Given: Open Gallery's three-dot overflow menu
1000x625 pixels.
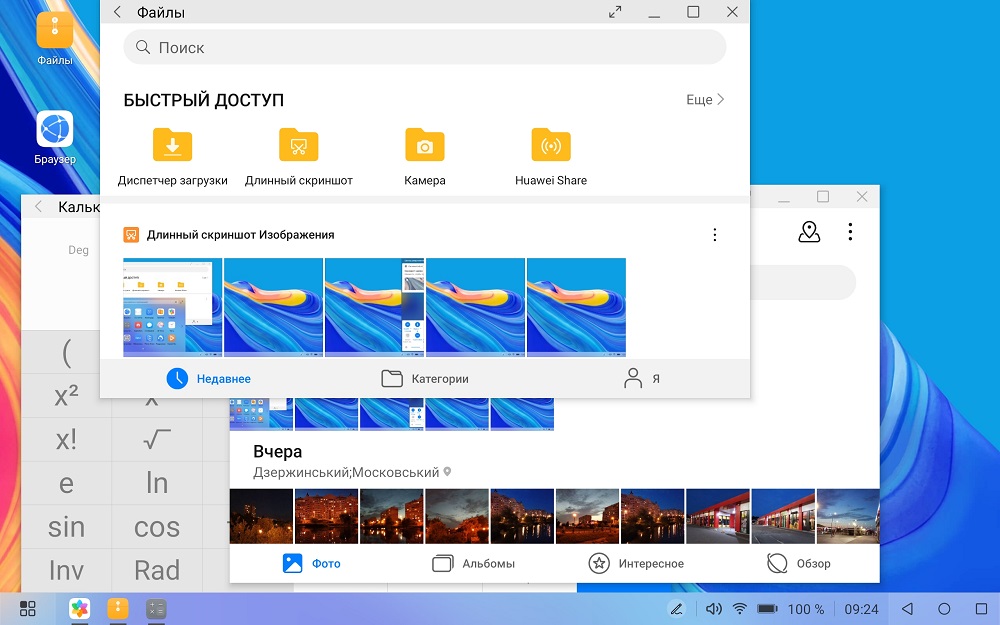Looking at the screenshot, I should (850, 232).
